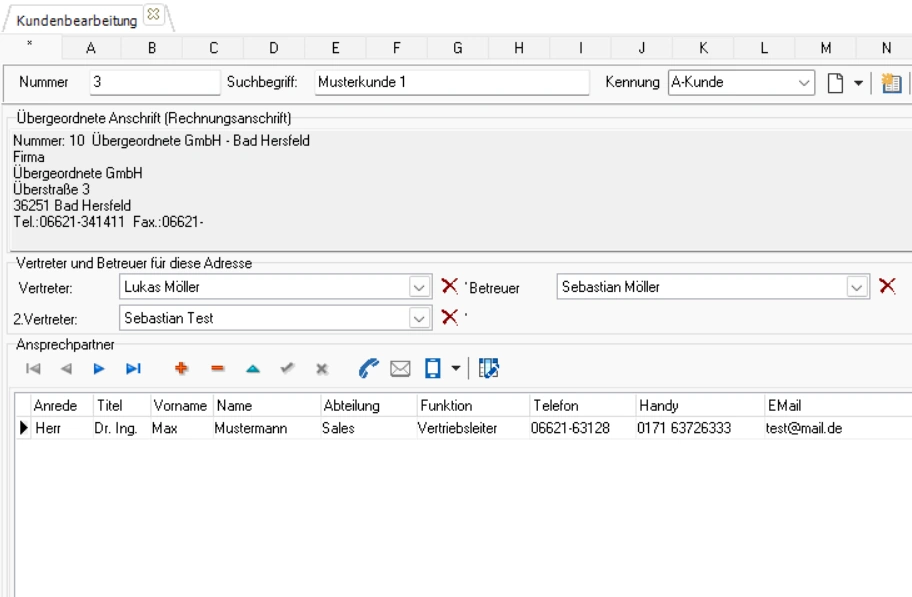Click the mobile phone icon
The width and height of the screenshot is (912, 597).
pos(433,368)
